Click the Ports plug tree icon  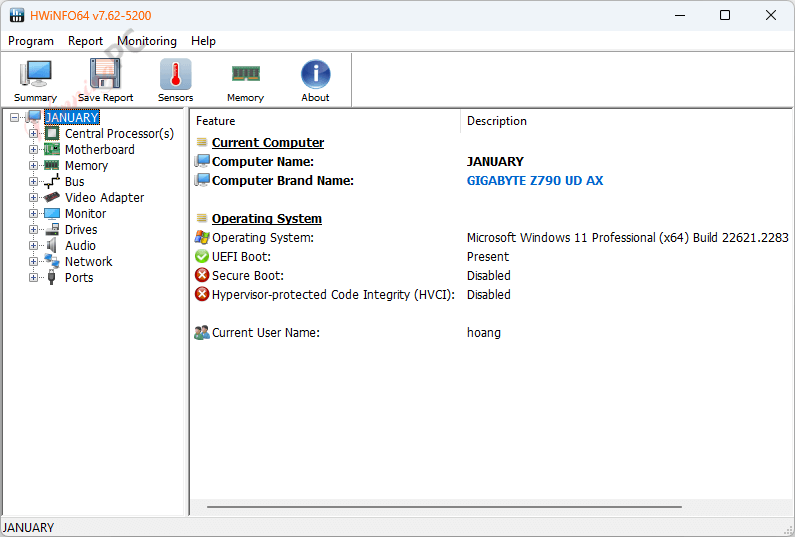point(51,277)
